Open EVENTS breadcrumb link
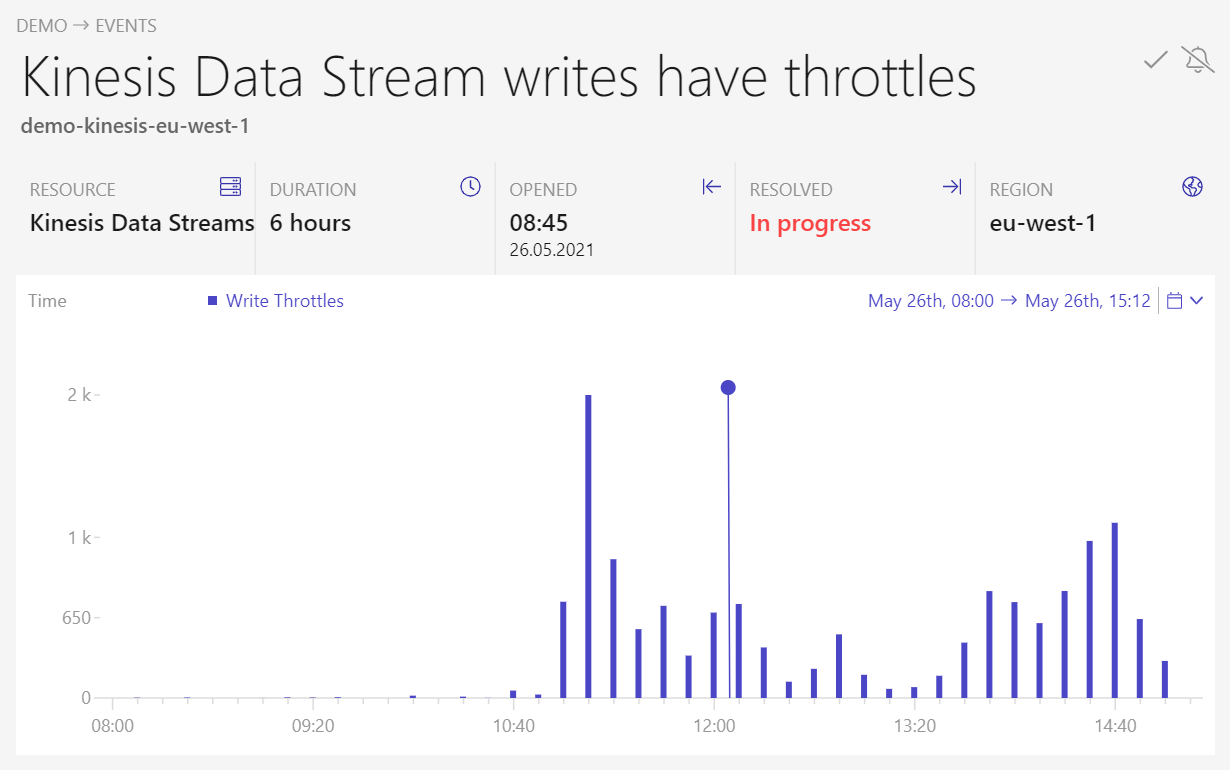This screenshot has width=1230, height=770. [x=126, y=26]
